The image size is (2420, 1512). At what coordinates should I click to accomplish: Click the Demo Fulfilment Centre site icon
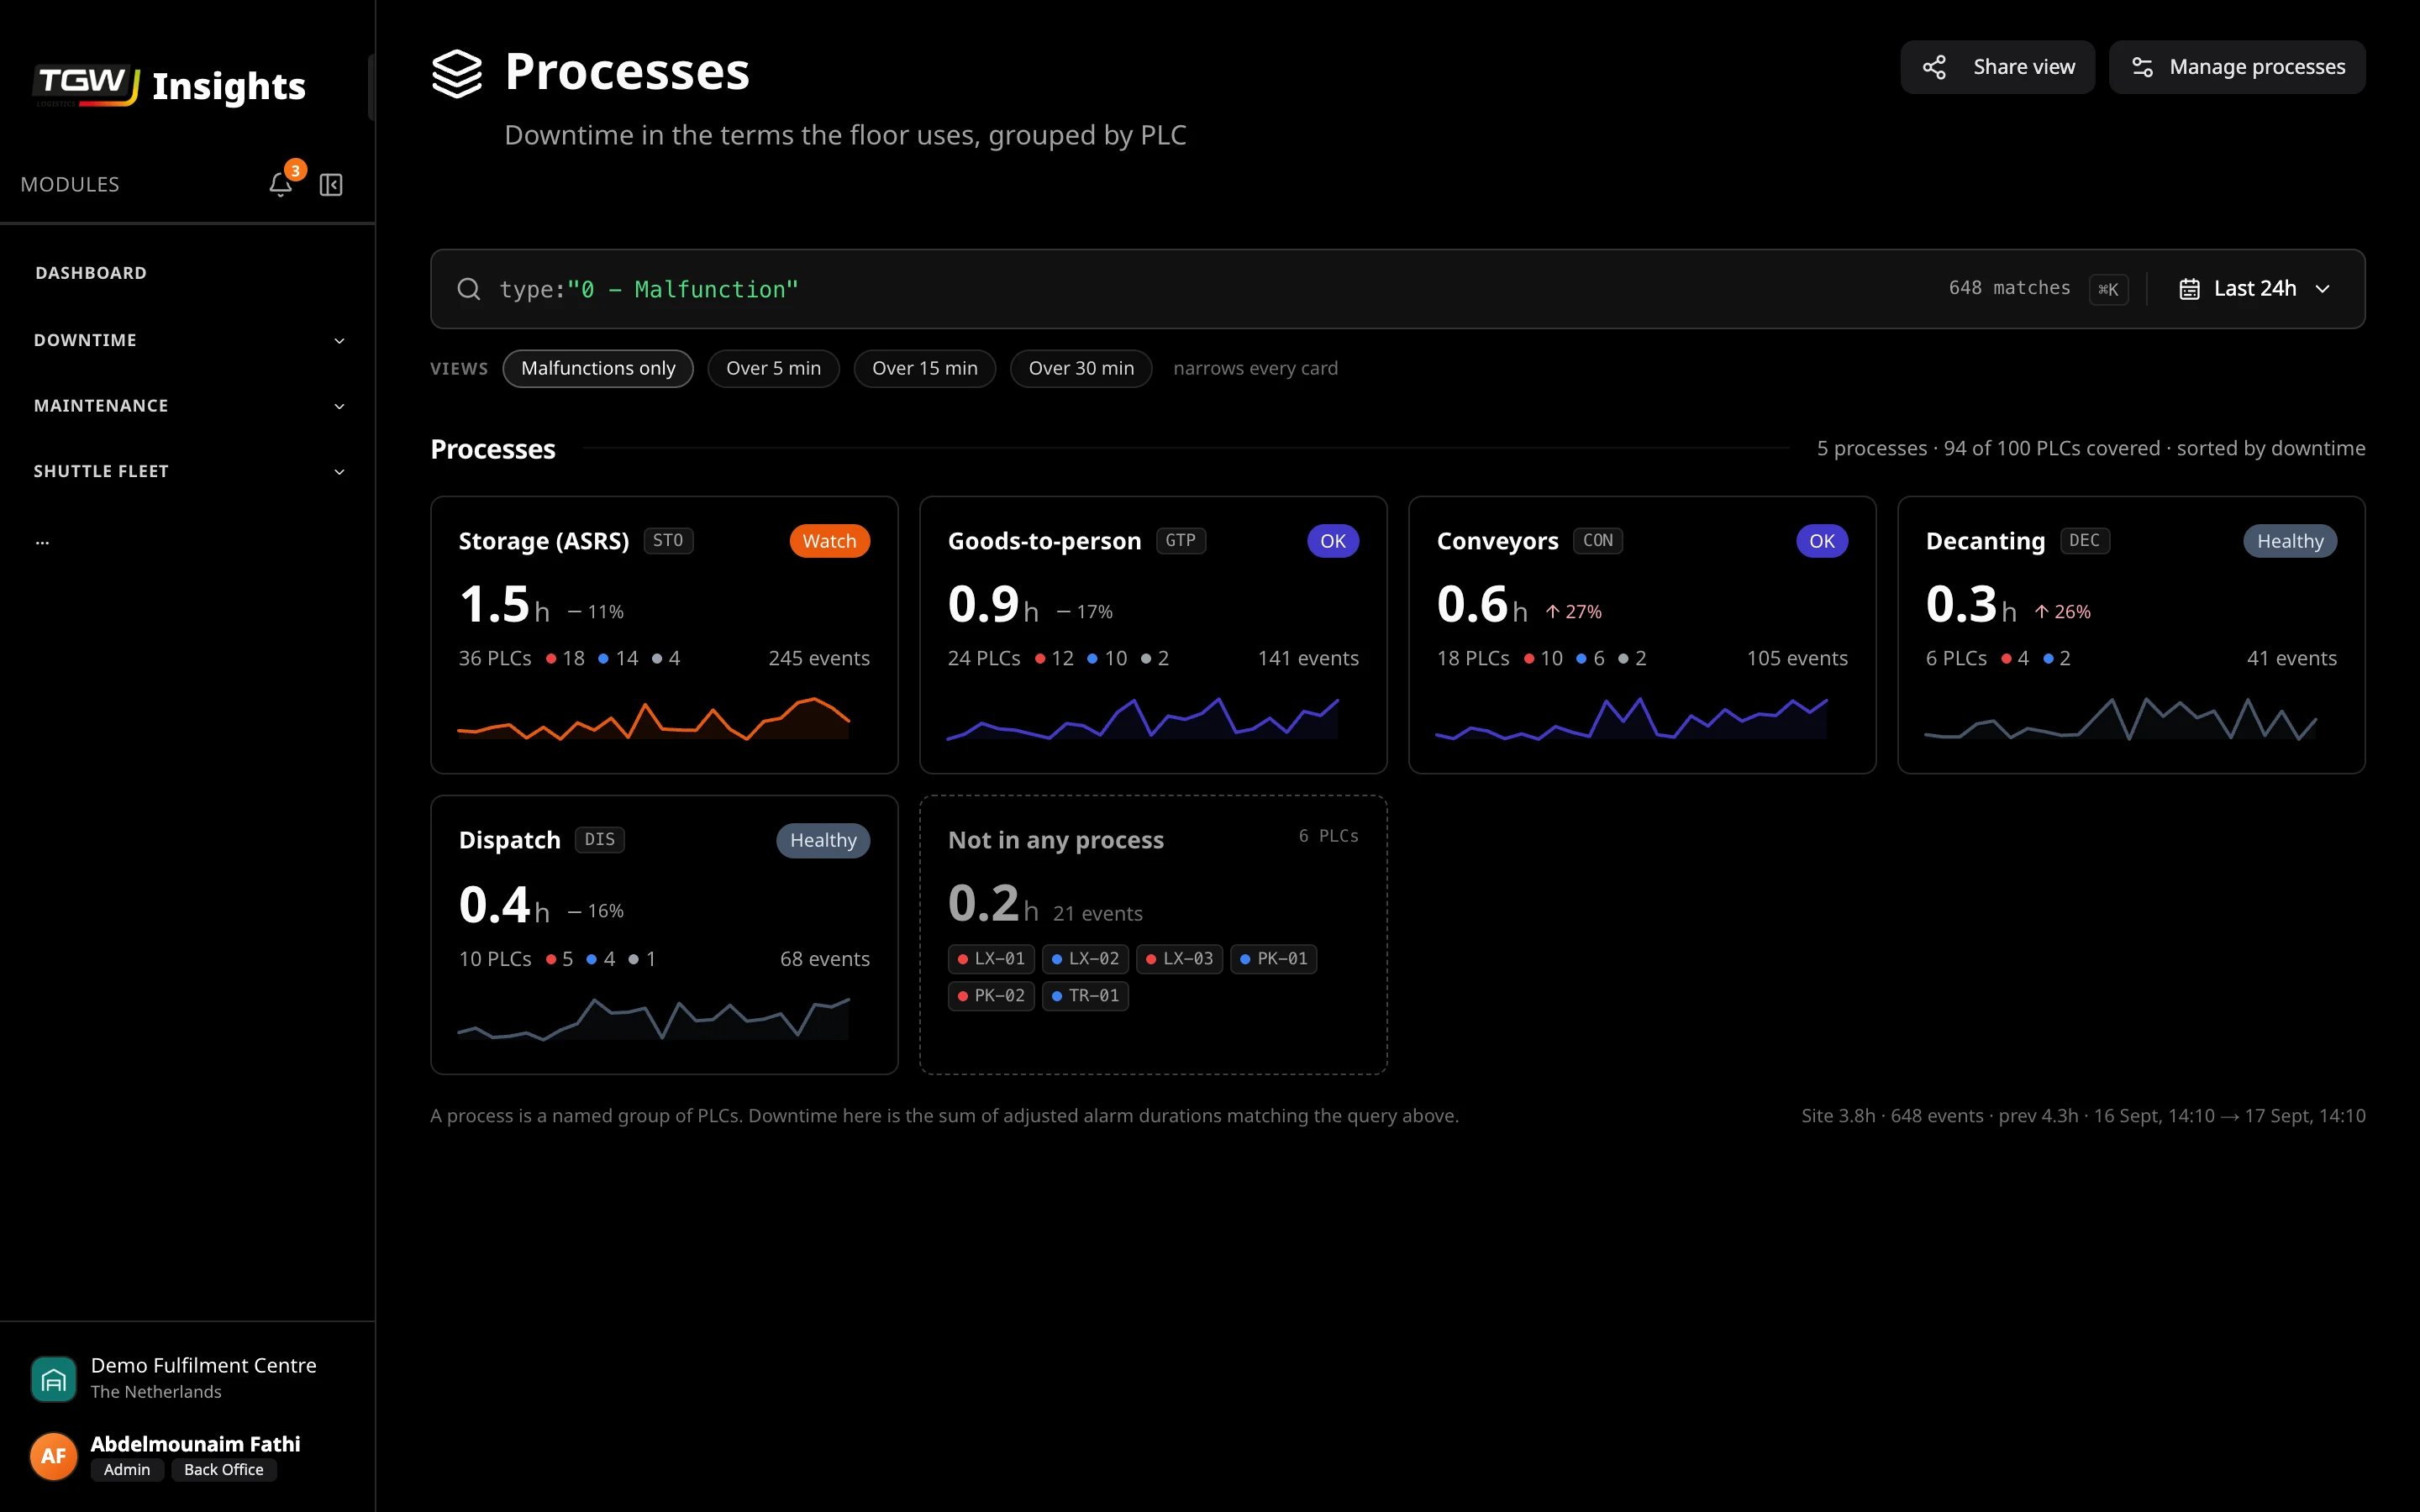click(53, 1378)
